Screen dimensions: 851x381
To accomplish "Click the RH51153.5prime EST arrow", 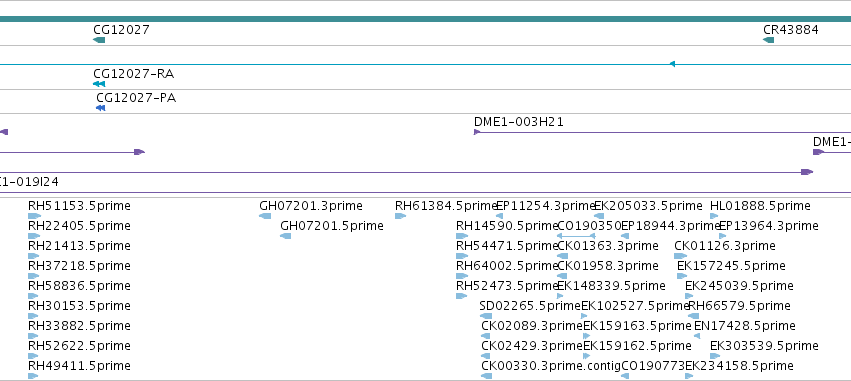I will (34, 216).
